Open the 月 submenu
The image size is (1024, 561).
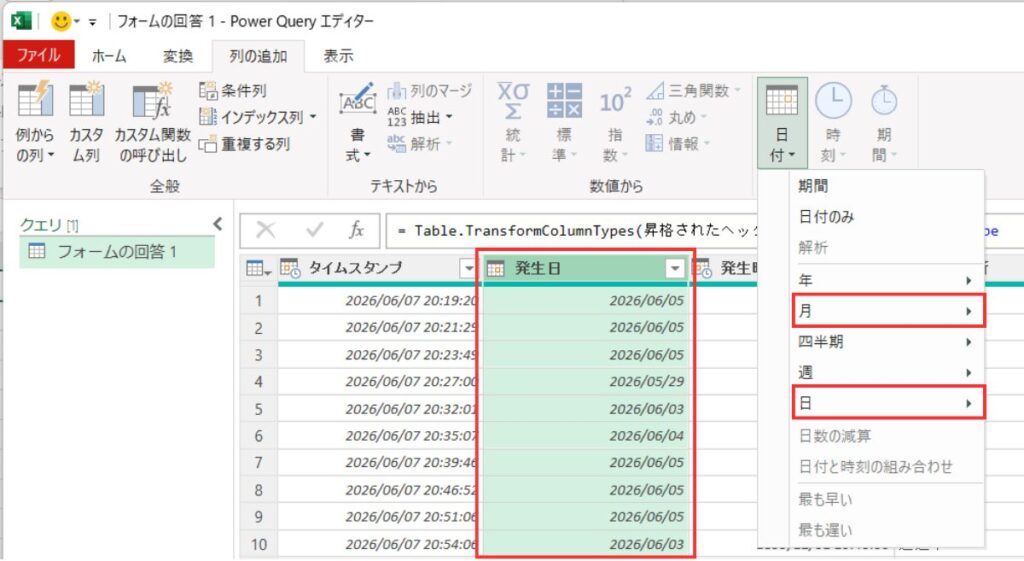888,311
